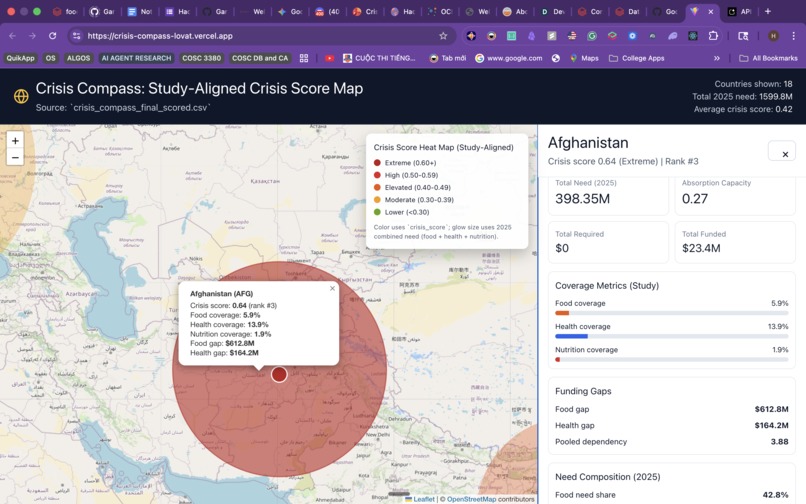Open the AI AGENT RESEARCH bookmark

click(x=136, y=58)
